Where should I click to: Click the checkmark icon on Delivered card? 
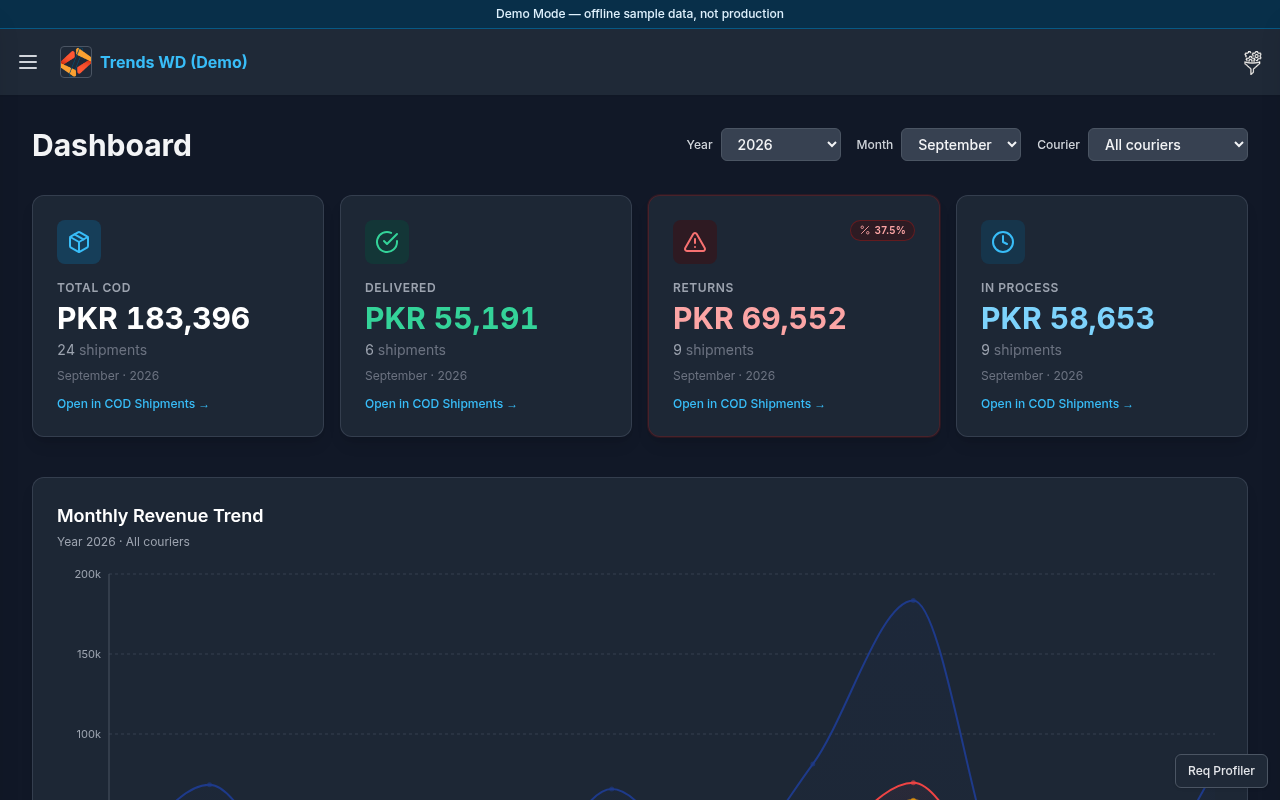pos(387,242)
